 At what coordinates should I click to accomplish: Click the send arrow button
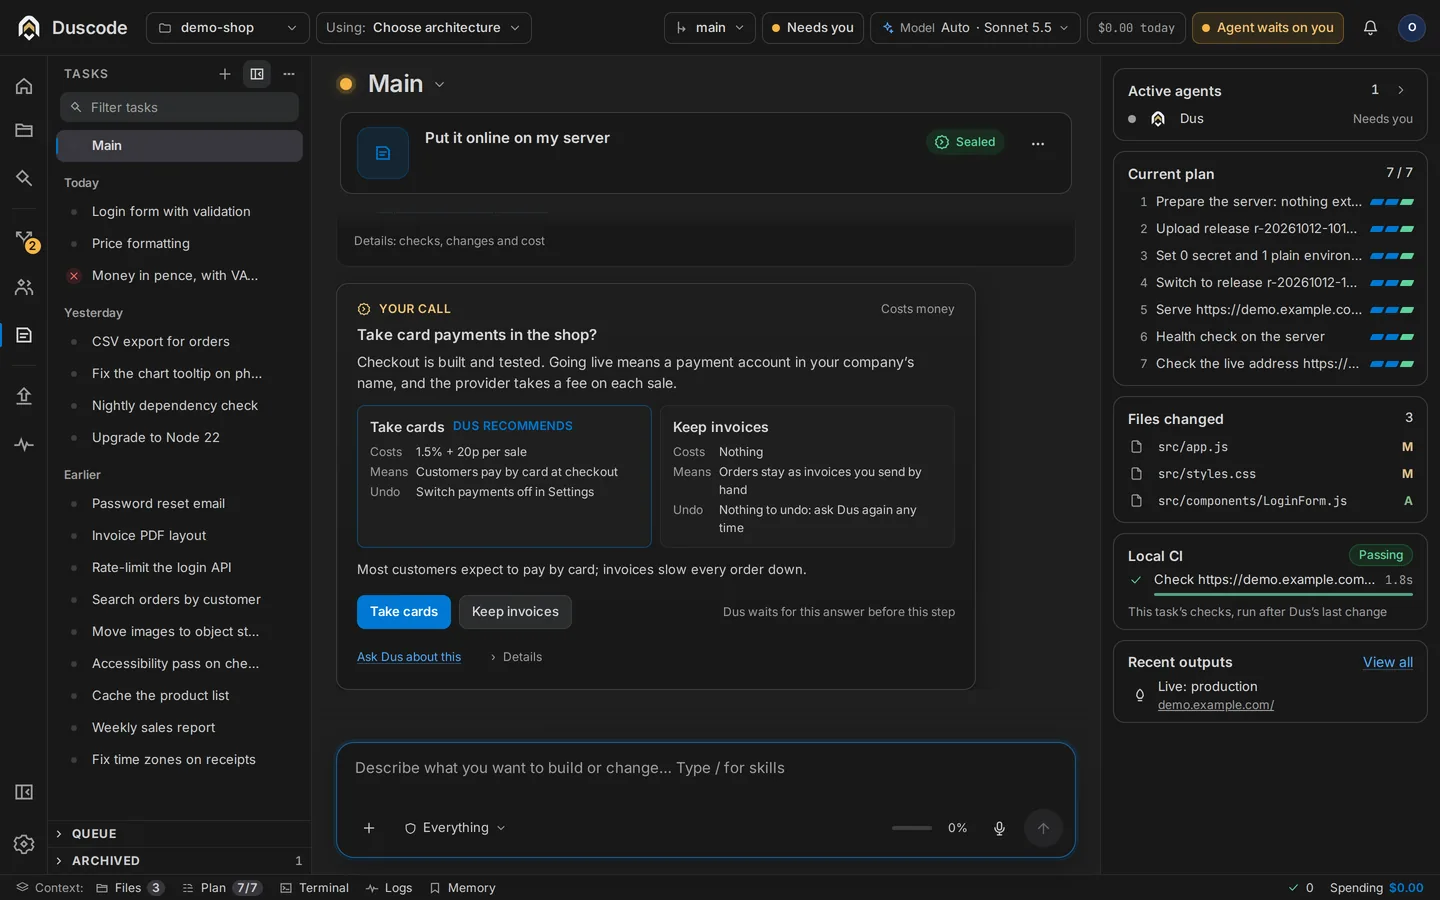1043,828
